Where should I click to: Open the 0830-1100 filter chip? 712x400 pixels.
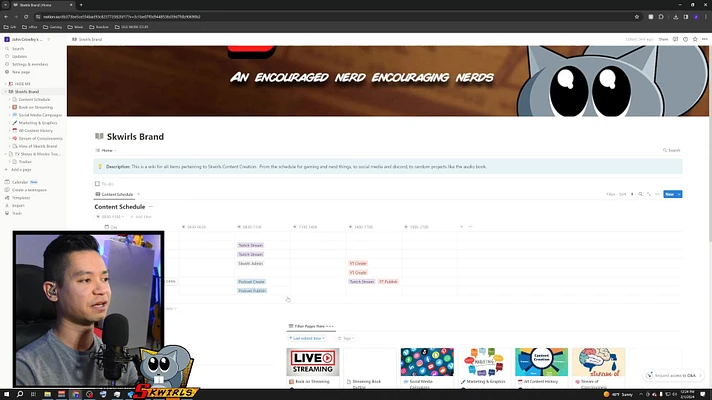[110, 217]
